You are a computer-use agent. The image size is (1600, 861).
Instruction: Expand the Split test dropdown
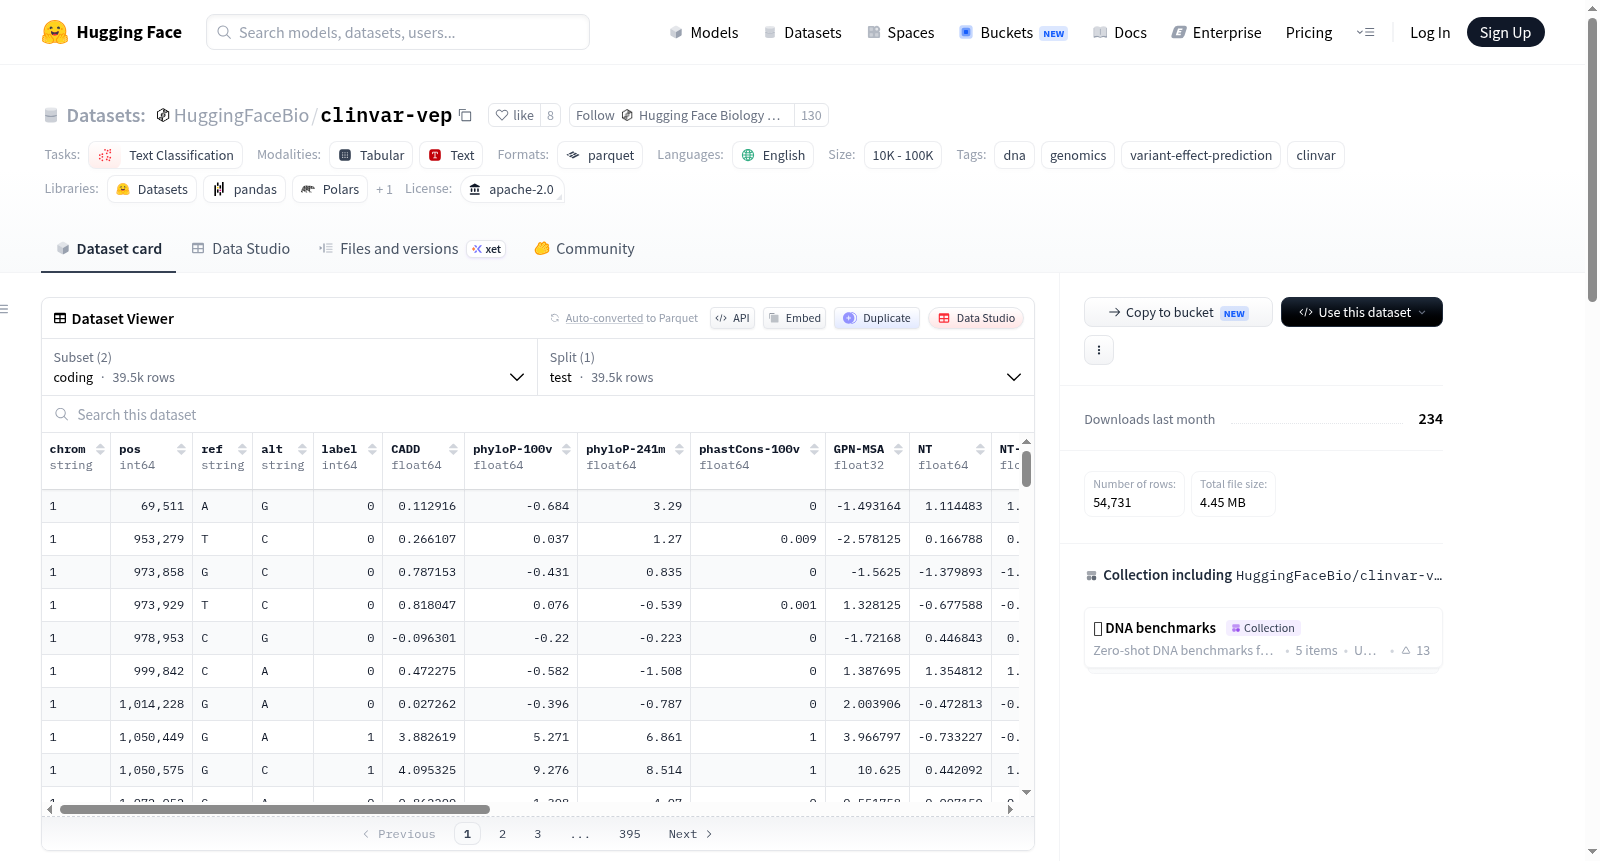tap(785, 367)
